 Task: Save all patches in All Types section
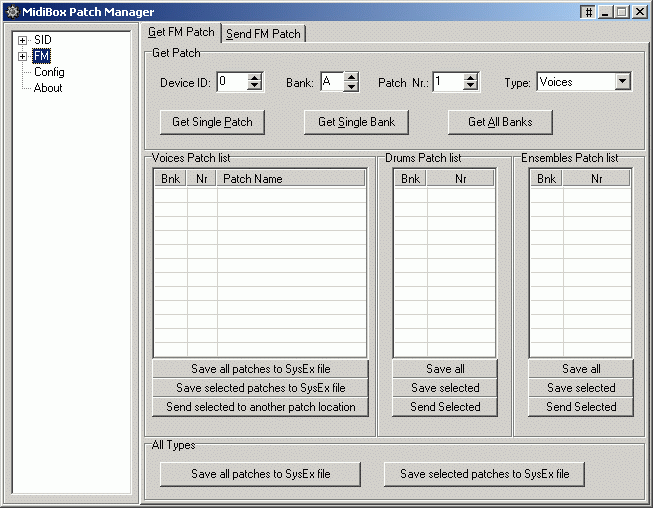click(x=261, y=474)
